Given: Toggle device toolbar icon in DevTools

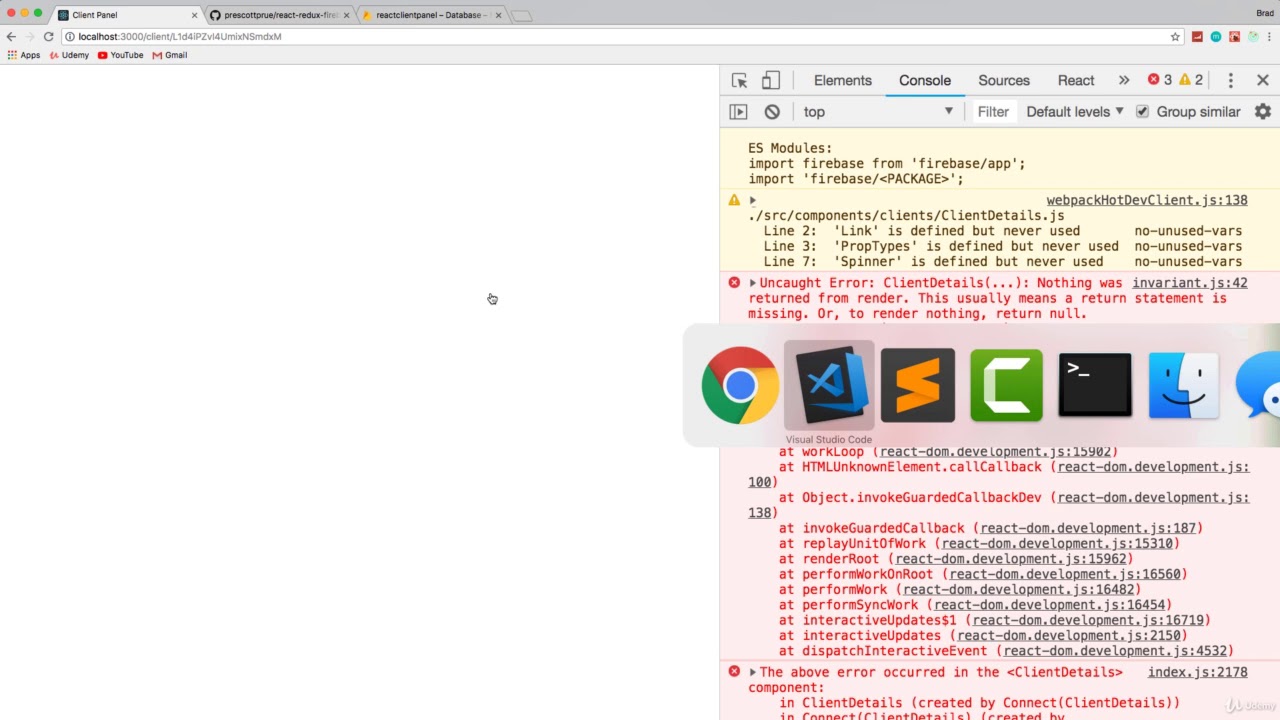Looking at the screenshot, I should [x=771, y=80].
